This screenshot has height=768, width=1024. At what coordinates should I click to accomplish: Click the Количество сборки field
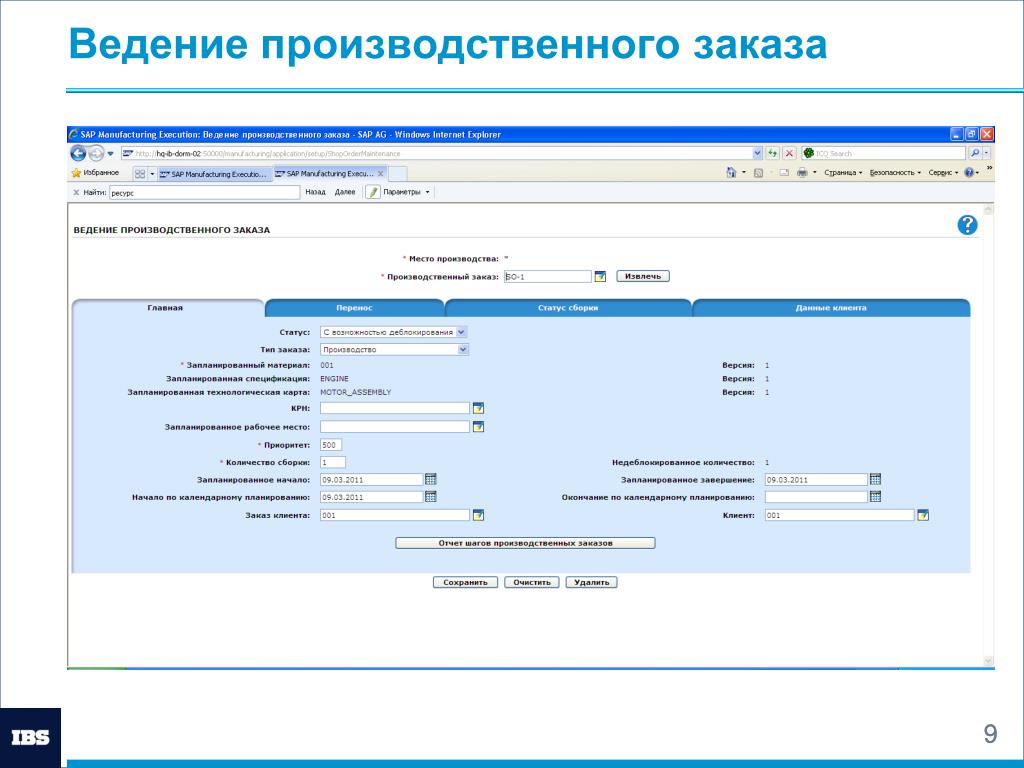332,462
